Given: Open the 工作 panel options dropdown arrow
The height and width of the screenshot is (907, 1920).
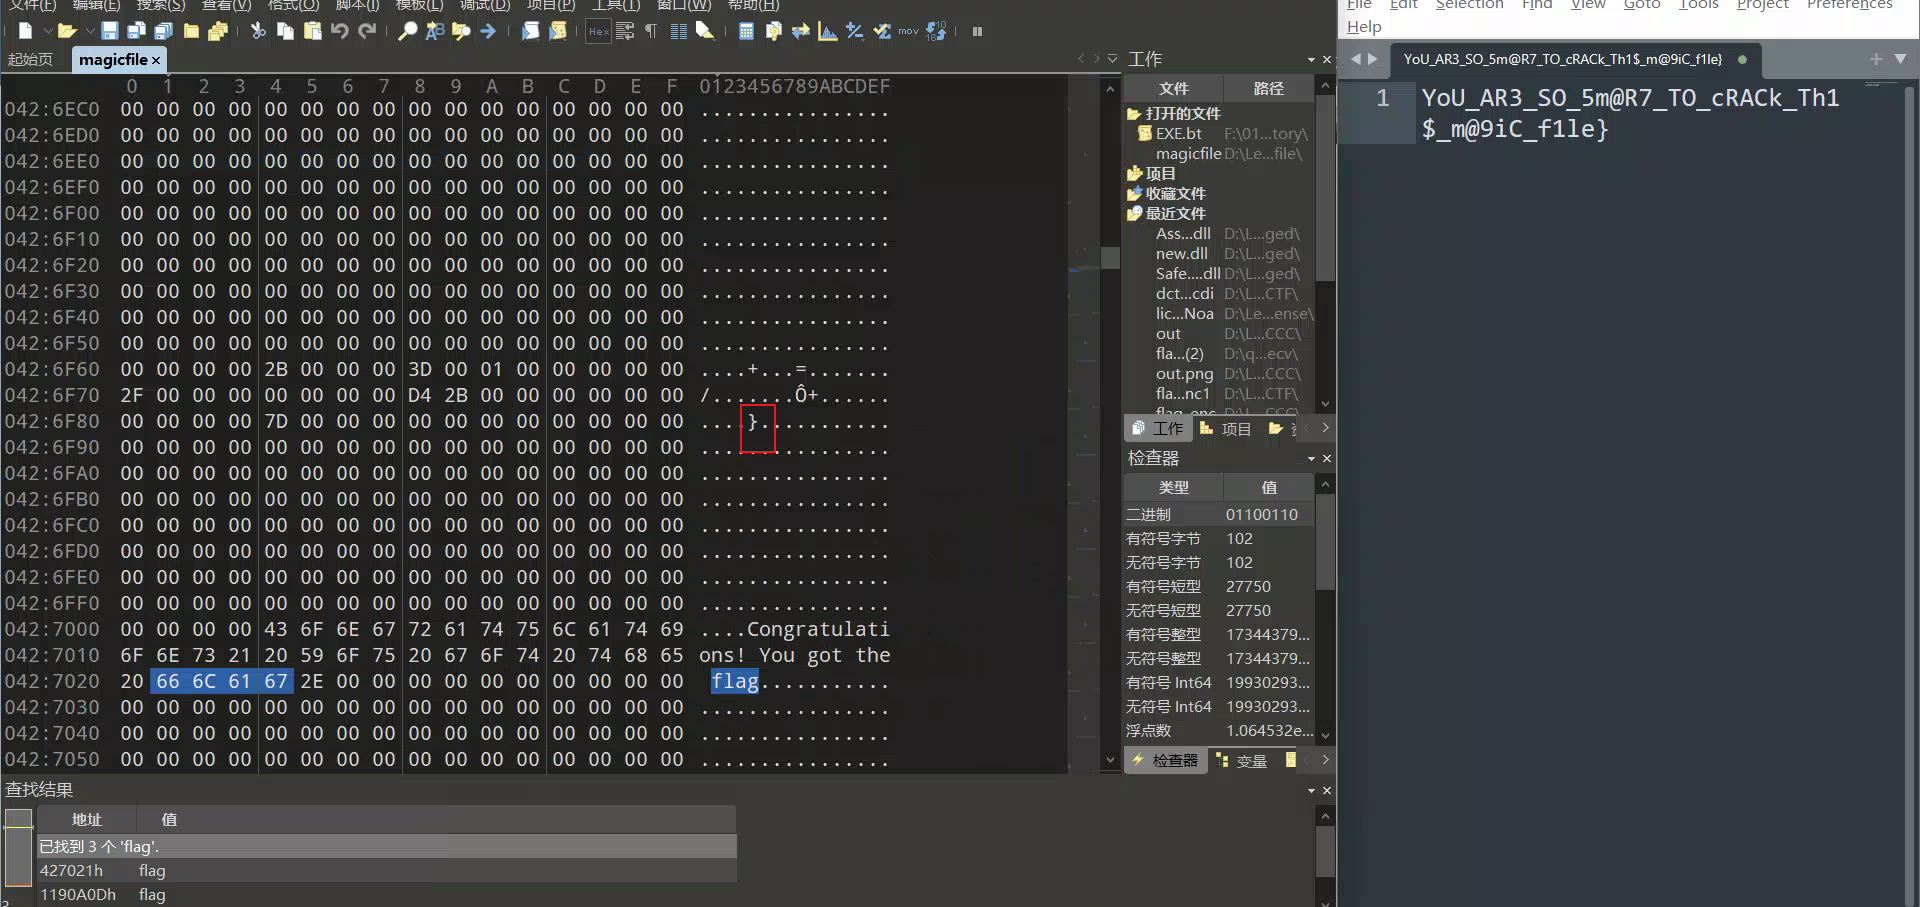Looking at the screenshot, I should [x=1311, y=60].
